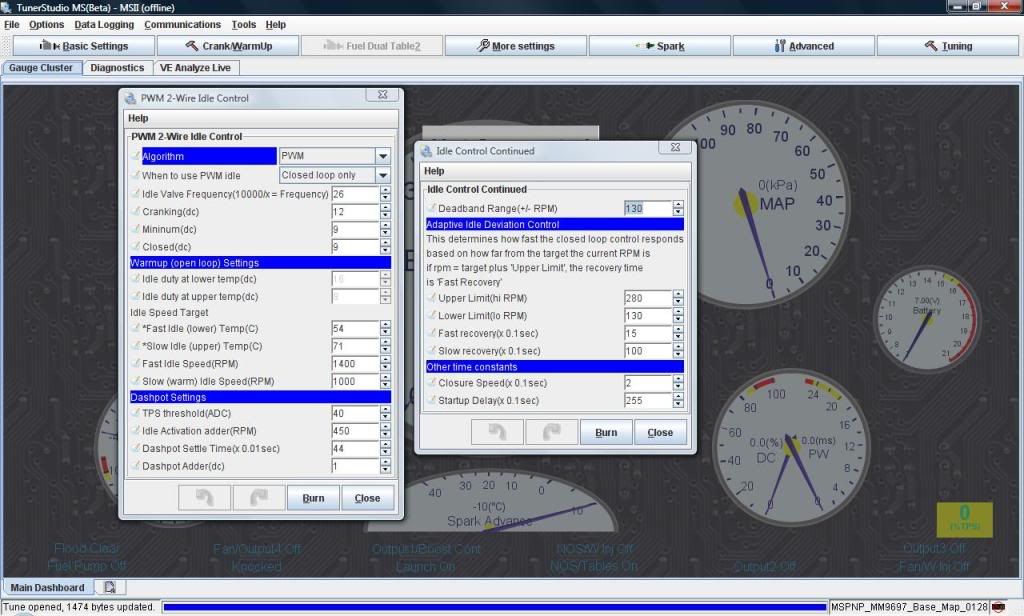1024x616 pixels.
Task: Click the tune loading progress bar
Action: click(495, 607)
